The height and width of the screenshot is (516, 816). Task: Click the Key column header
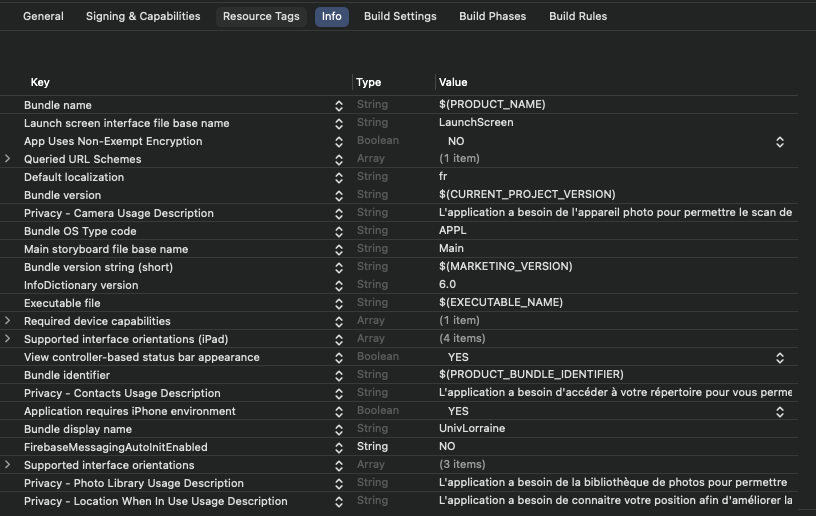click(x=40, y=82)
